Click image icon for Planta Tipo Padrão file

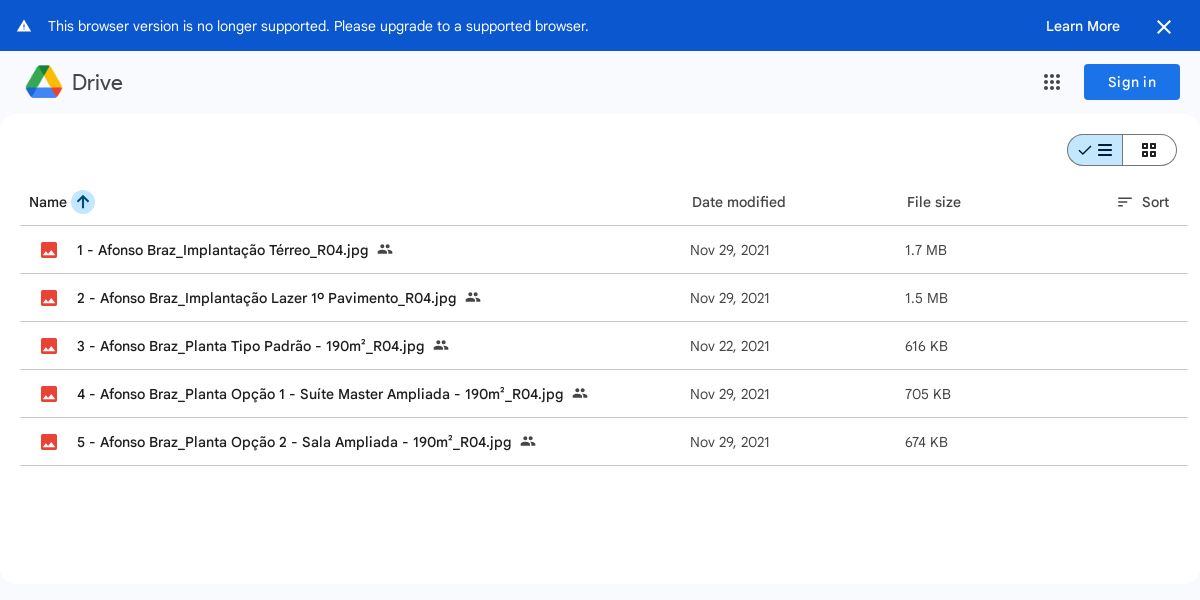pos(49,346)
